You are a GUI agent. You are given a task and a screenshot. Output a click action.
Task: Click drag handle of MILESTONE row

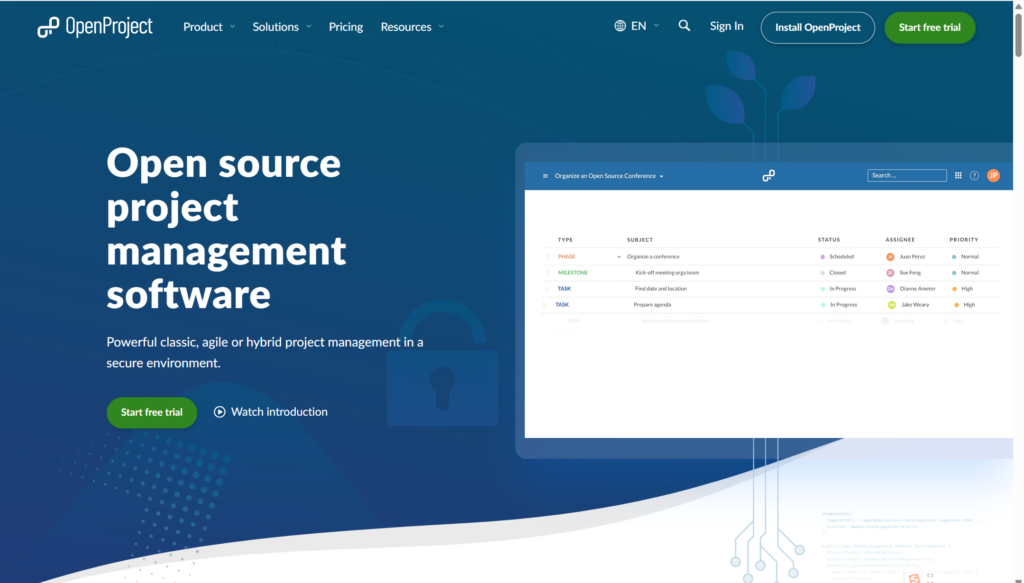(547, 273)
